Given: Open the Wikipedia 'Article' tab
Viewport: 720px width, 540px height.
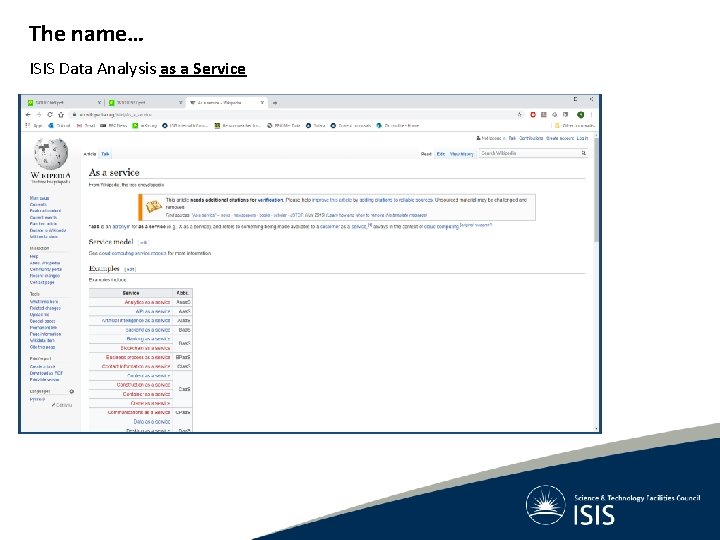Looking at the screenshot, I should [x=90, y=154].
